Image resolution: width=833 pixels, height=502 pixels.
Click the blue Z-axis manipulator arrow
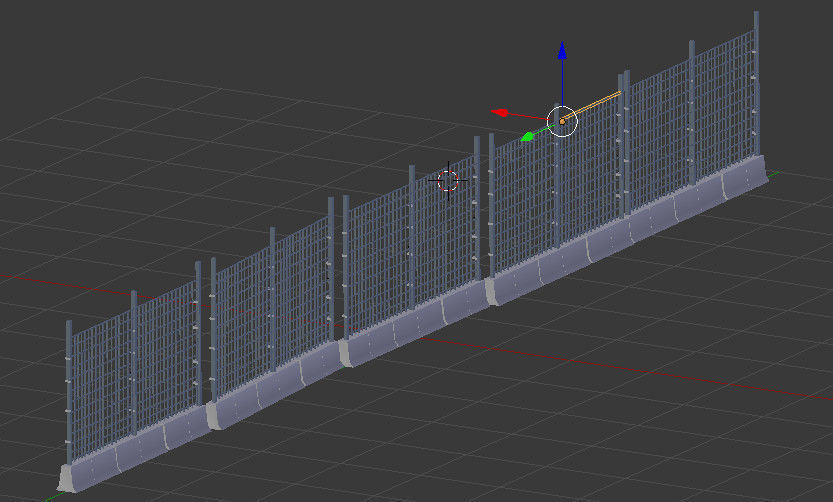click(x=562, y=50)
